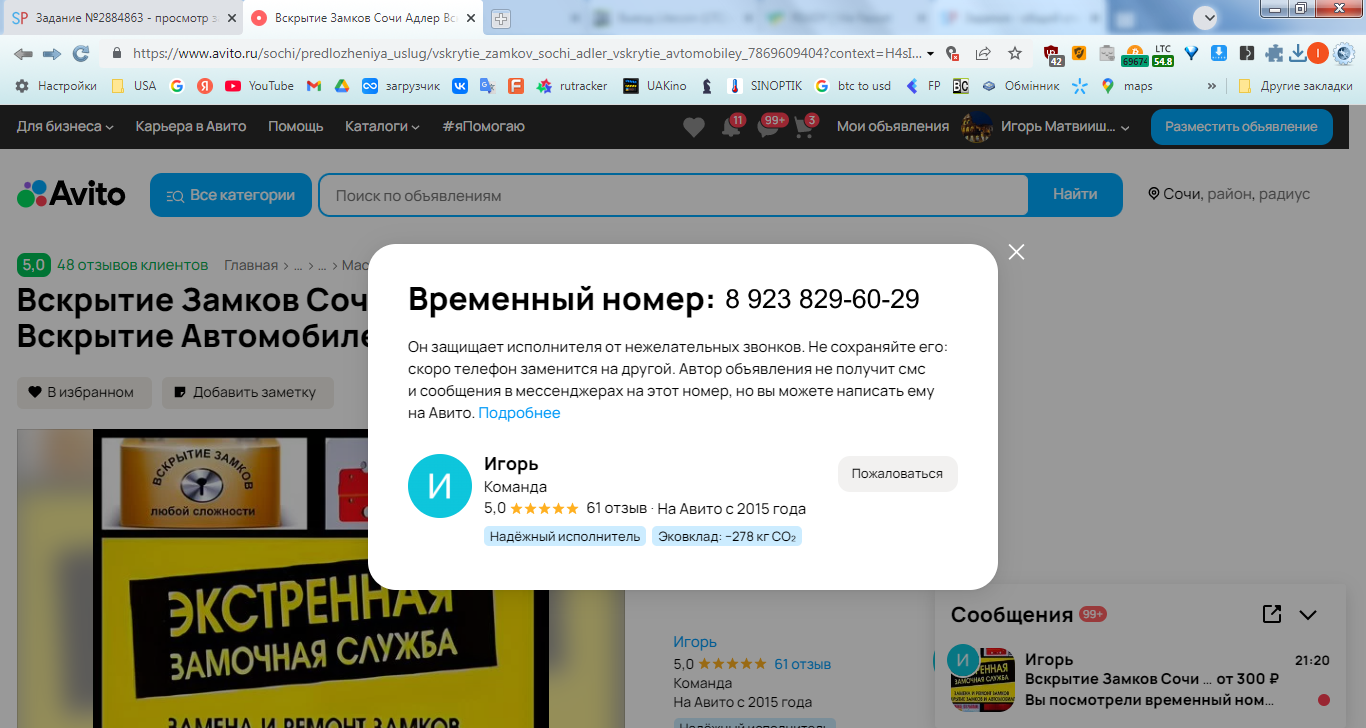The image size is (1366, 728).
Task: Report seller with Пожаловаться button
Action: 897,474
